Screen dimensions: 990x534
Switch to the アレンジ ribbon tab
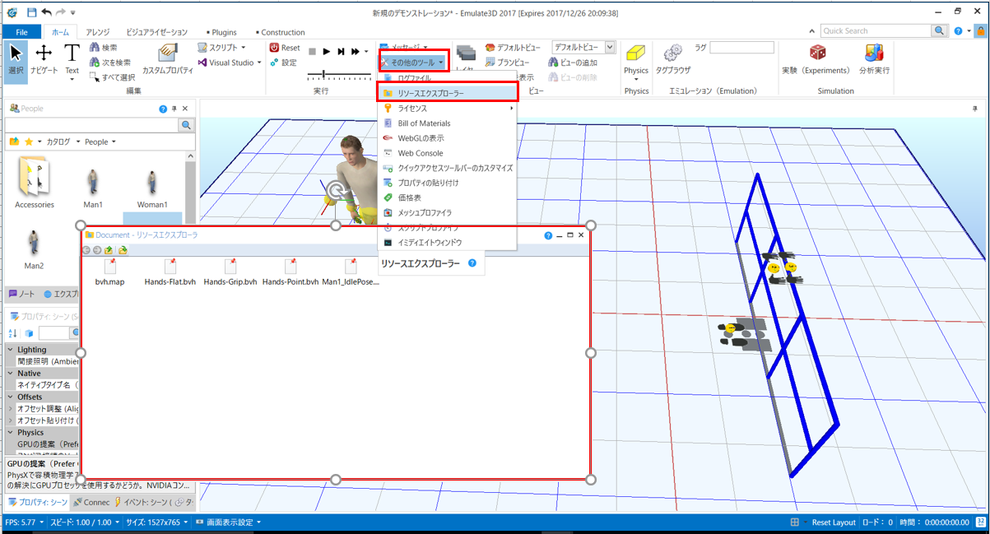click(x=98, y=32)
